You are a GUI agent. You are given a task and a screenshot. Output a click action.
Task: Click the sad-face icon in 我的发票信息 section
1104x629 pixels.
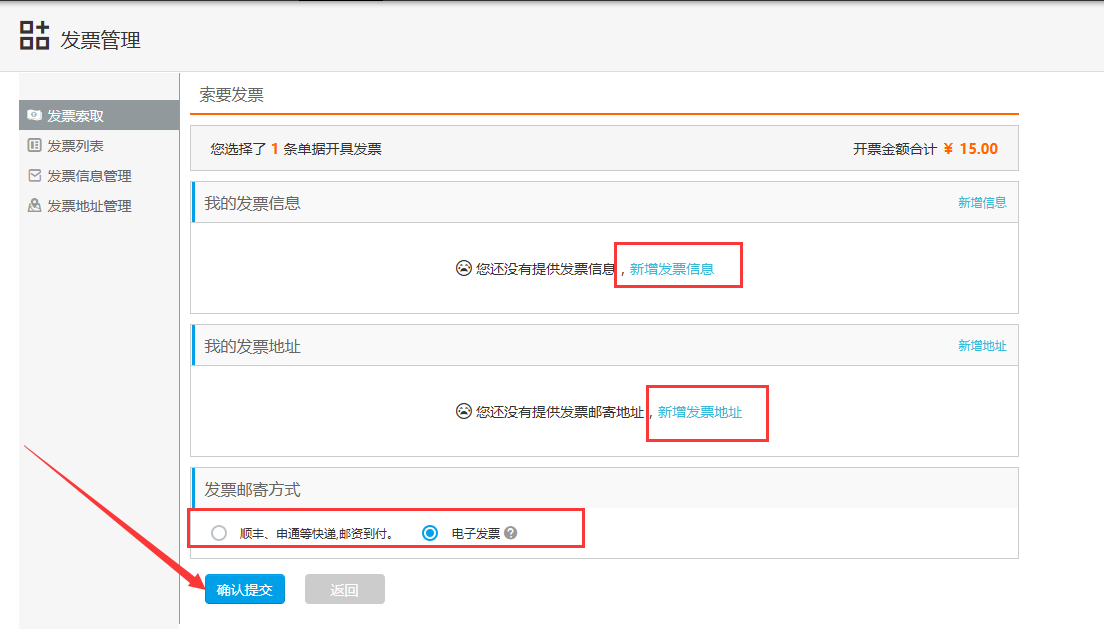pyautogui.click(x=463, y=267)
